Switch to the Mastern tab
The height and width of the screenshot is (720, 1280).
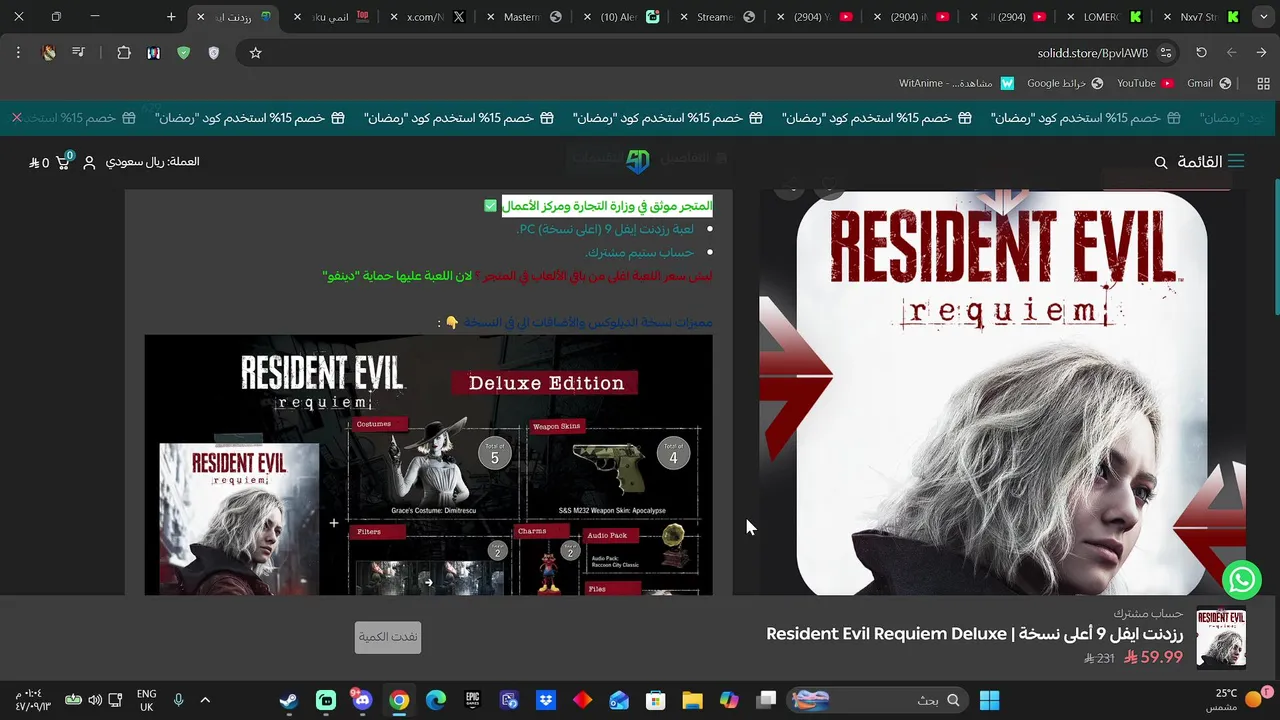(524, 17)
